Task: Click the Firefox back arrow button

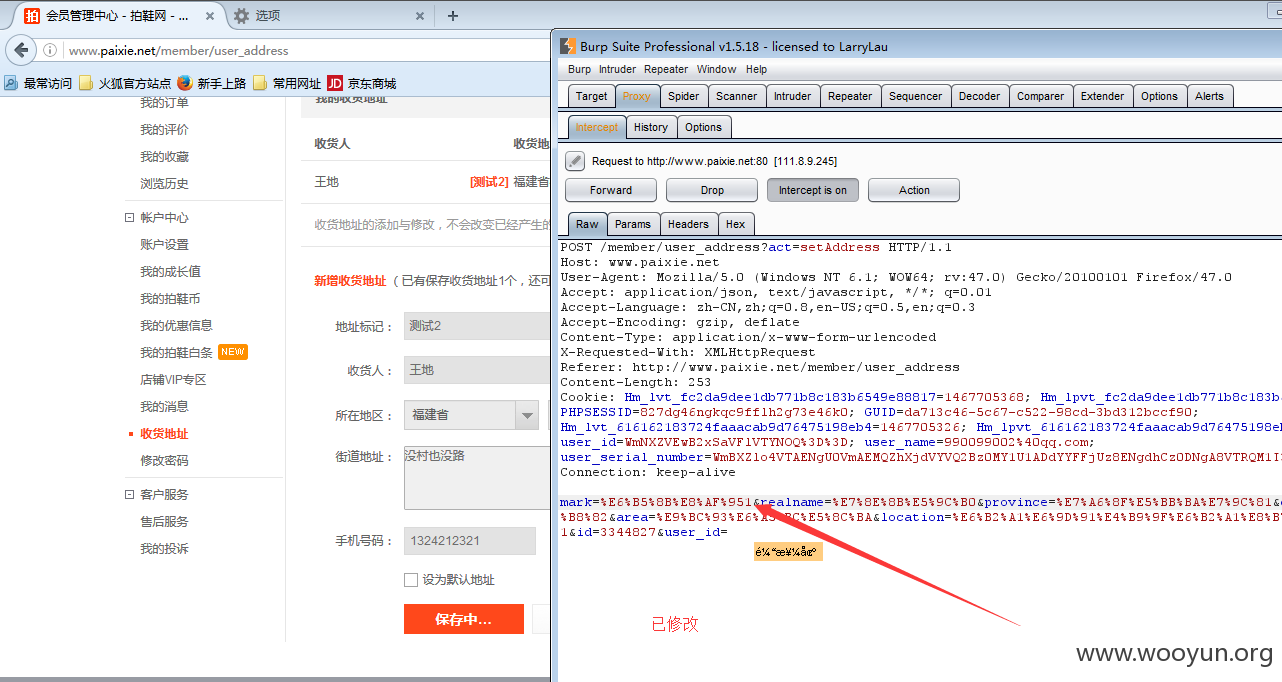Action: (22, 50)
